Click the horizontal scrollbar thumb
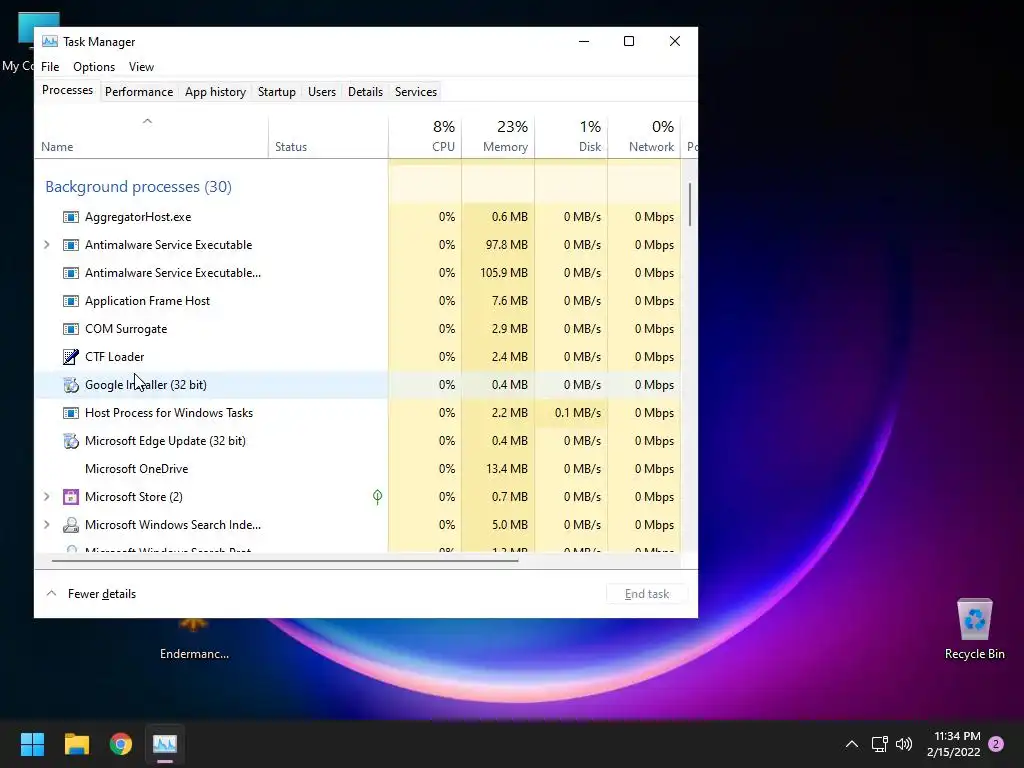The width and height of the screenshot is (1024, 768). point(285,560)
